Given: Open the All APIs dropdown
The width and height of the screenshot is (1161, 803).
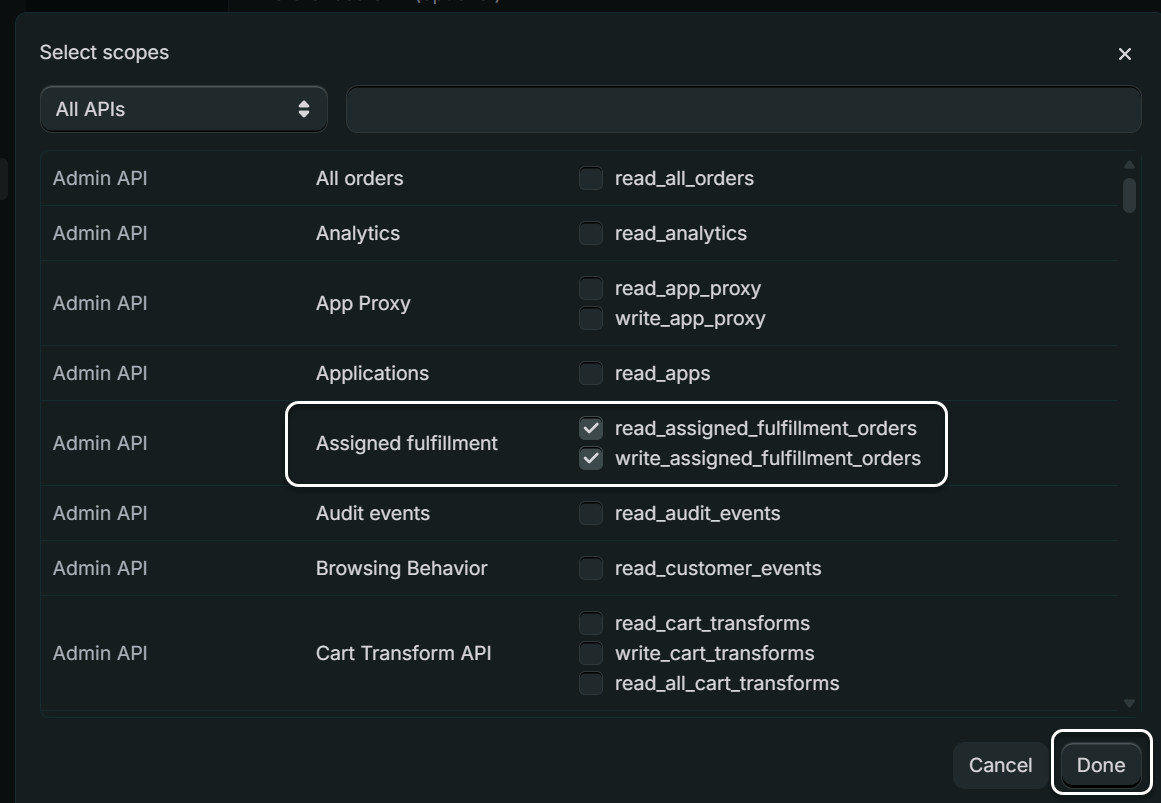Looking at the screenshot, I should (x=184, y=109).
